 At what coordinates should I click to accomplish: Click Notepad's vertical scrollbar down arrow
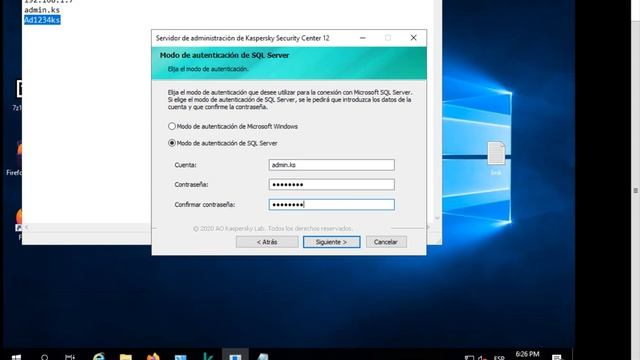[437, 218]
